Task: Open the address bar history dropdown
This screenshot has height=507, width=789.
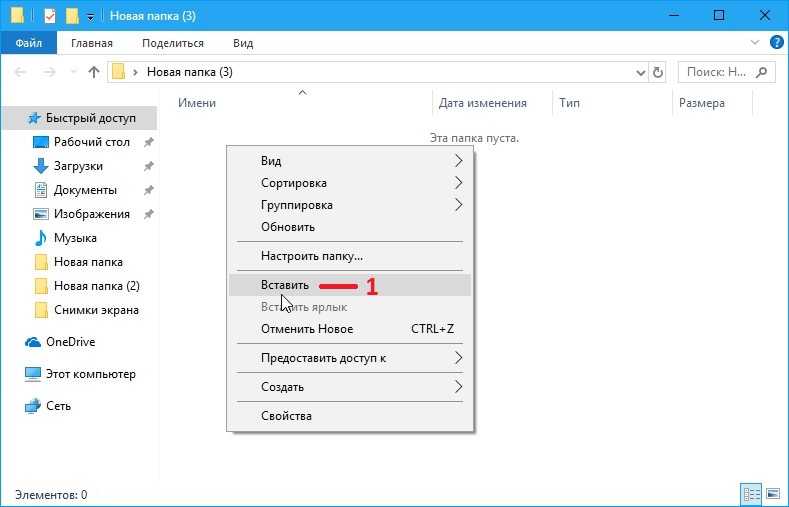Action: [641, 72]
